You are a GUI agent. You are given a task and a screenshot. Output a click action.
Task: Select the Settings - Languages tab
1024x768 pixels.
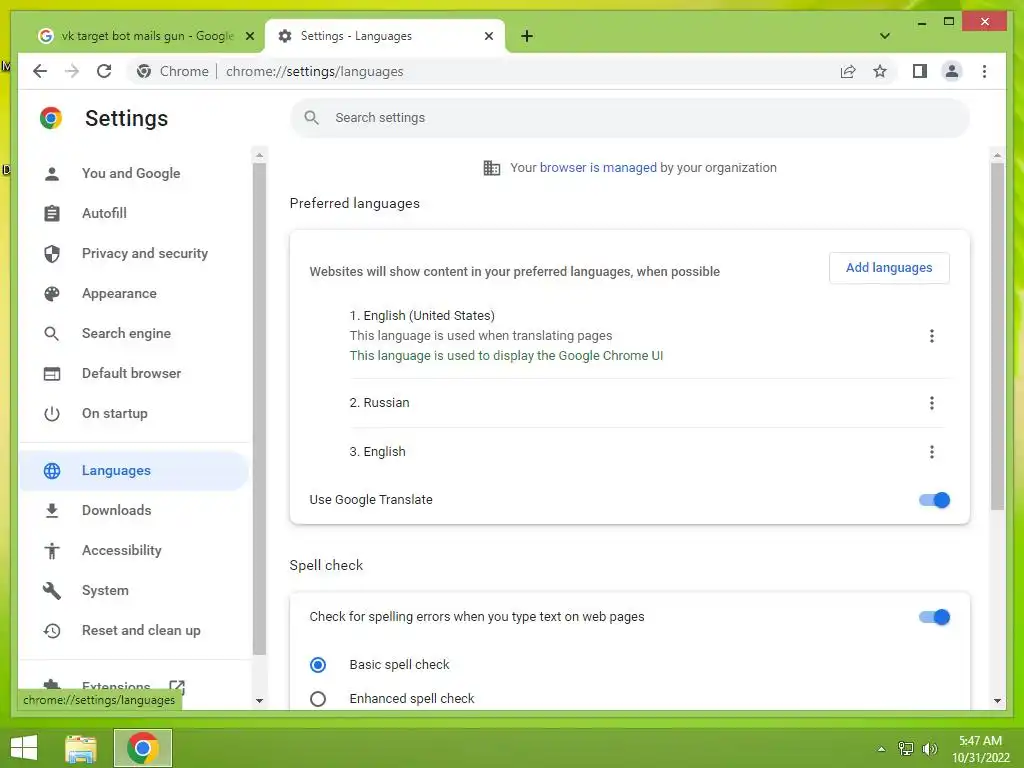click(x=385, y=36)
